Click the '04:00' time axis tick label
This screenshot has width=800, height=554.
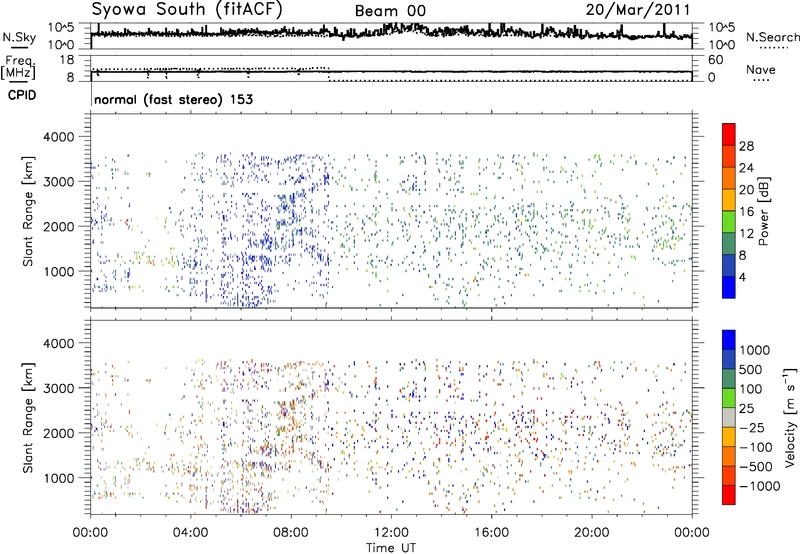[191, 533]
